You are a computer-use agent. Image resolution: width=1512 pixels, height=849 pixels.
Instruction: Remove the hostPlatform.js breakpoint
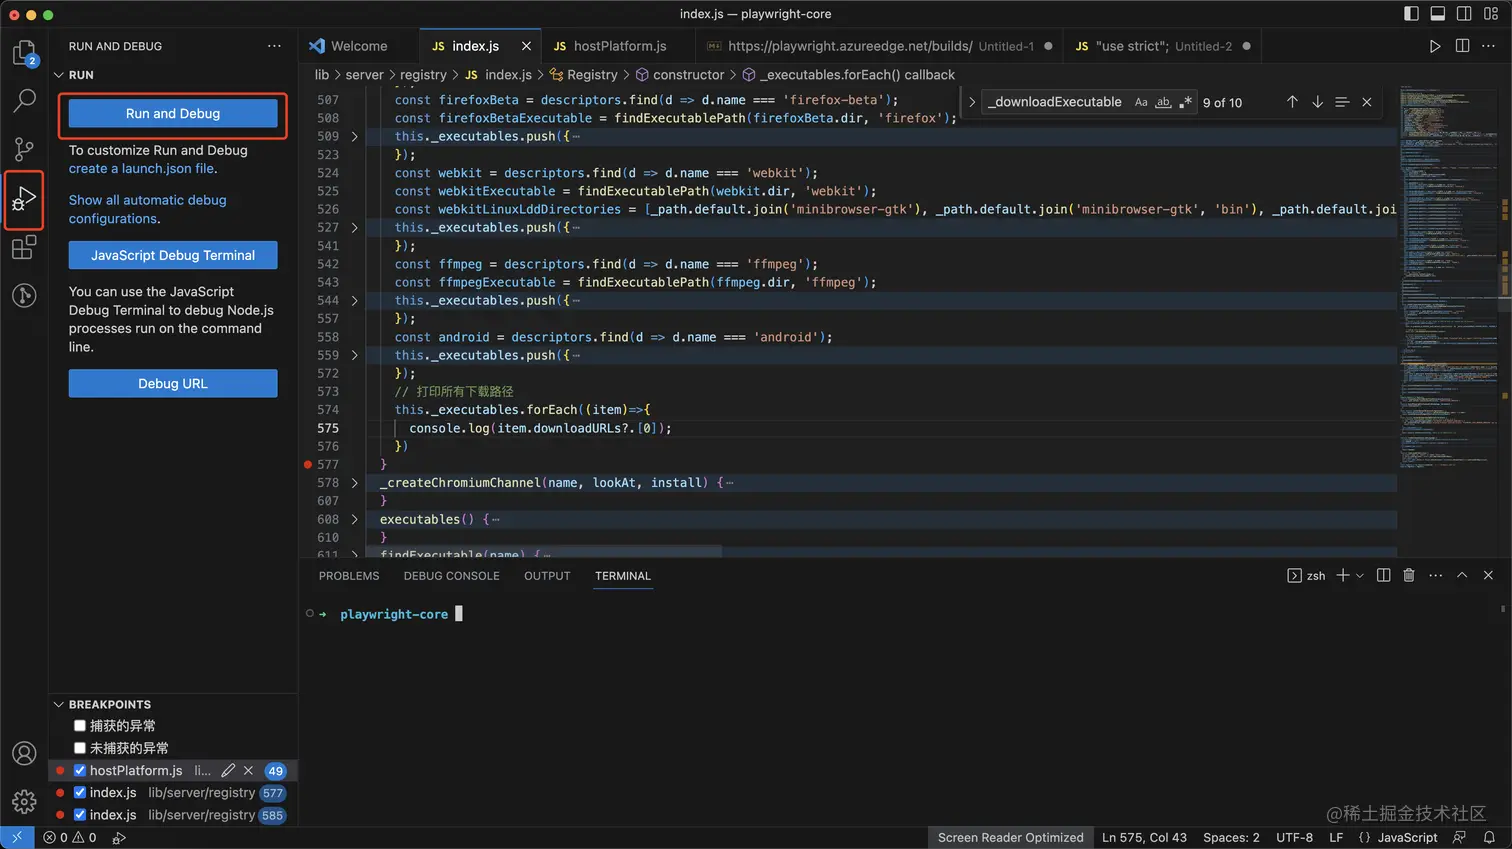pyautogui.click(x=248, y=770)
